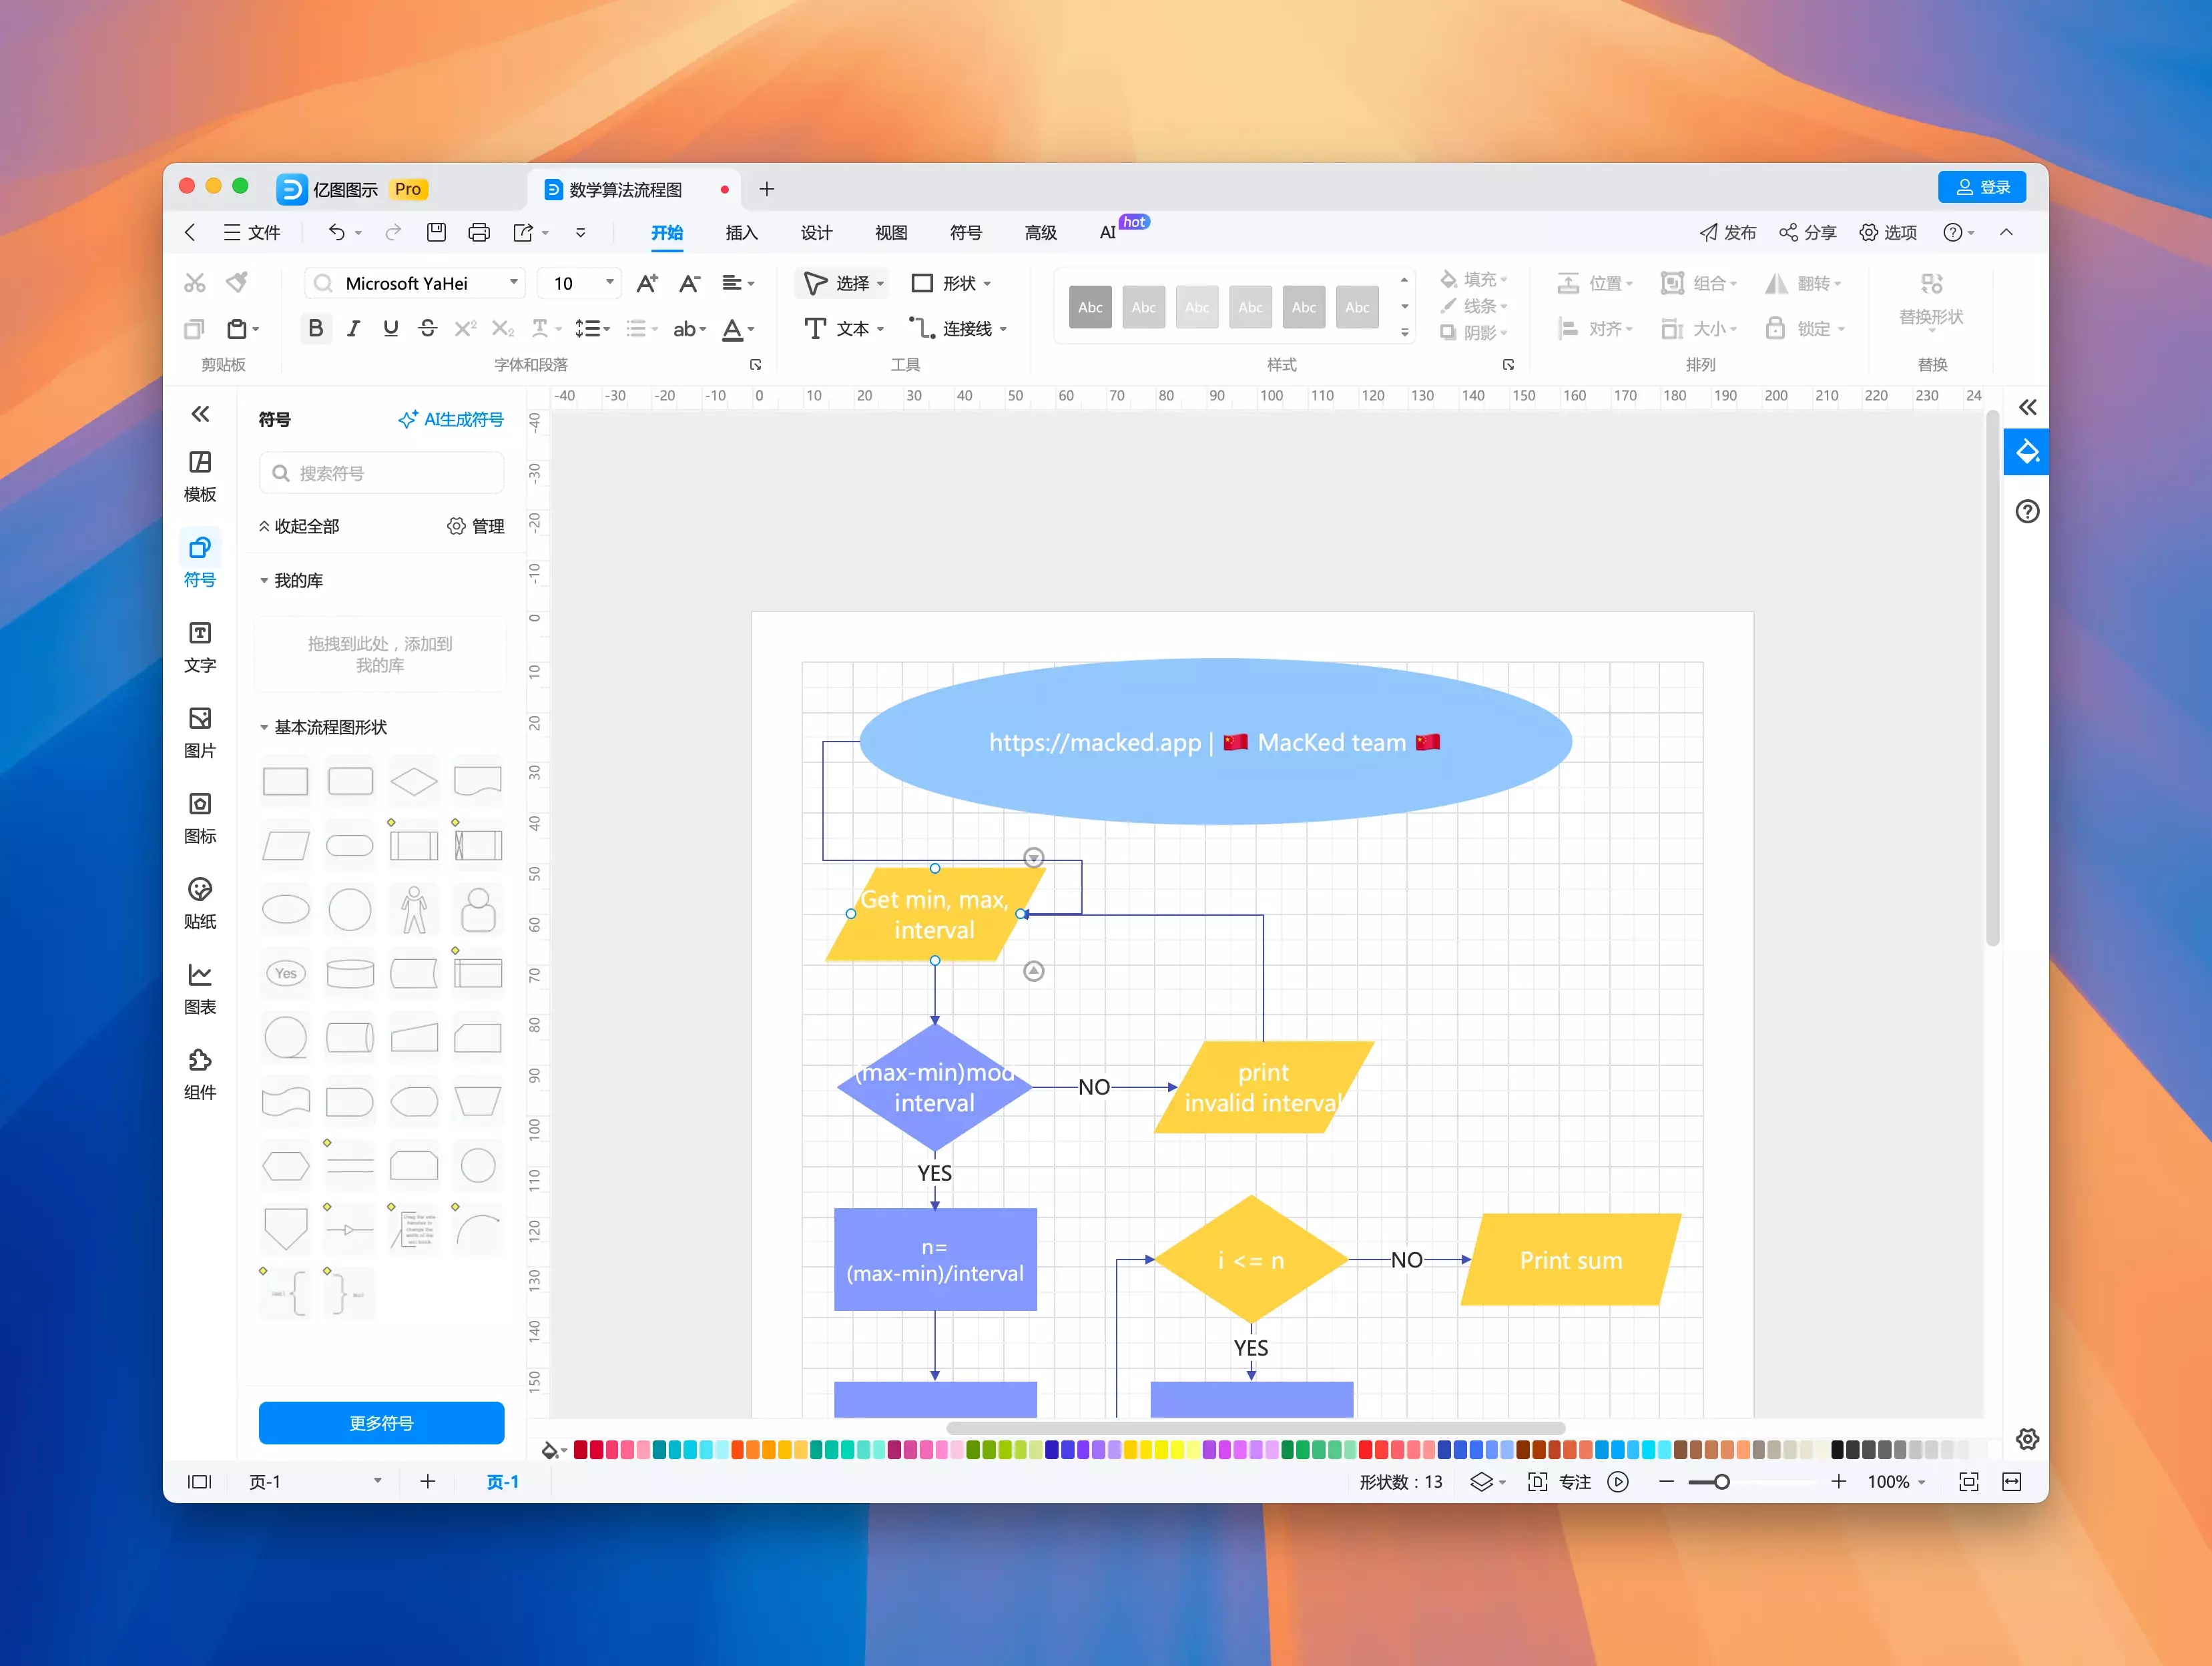Switch to the 插入 ribbon tab
This screenshot has height=1666, width=2212.
[x=741, y=232]
